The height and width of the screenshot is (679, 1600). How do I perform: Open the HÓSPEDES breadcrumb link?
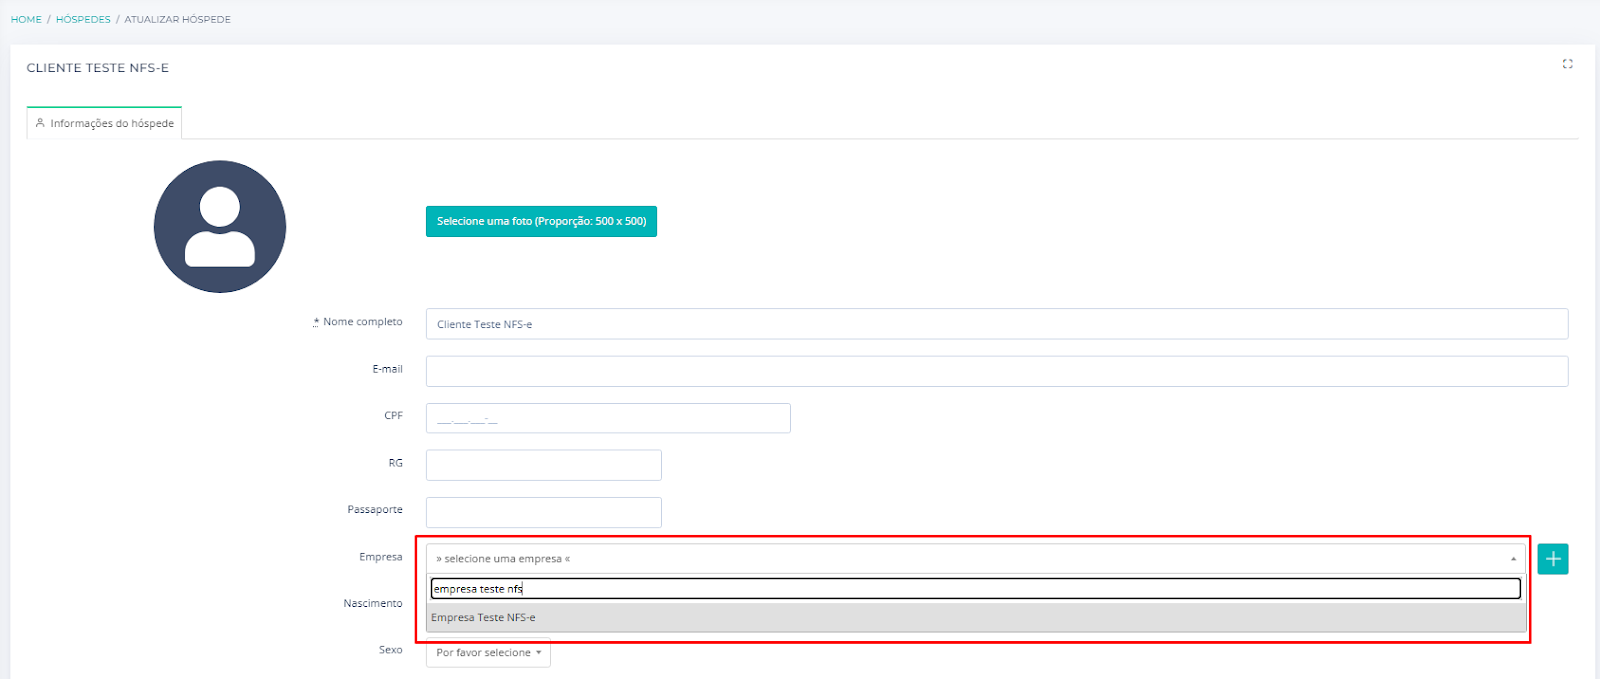click(83, 19)
